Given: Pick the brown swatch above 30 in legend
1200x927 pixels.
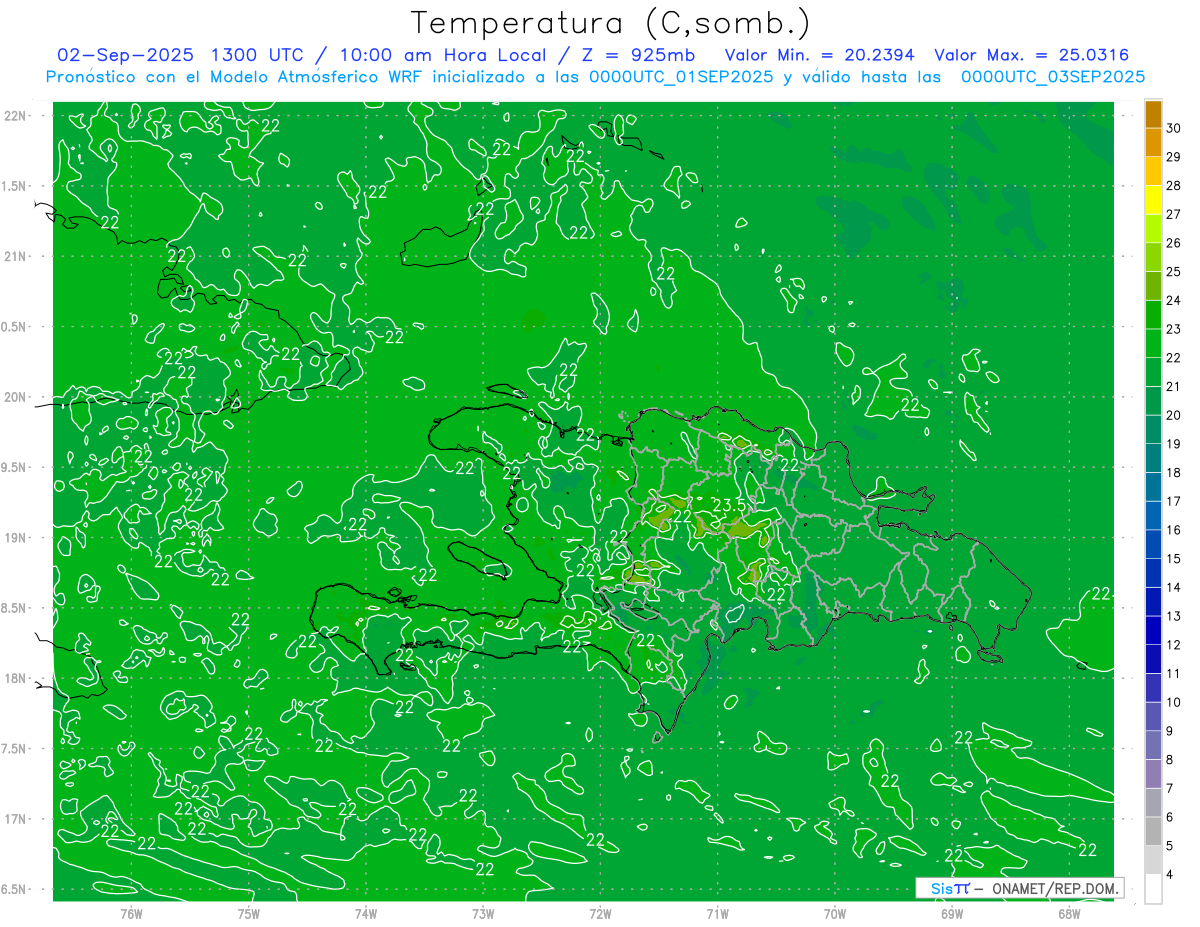Looking at the screenshot, I should click(1153, 115).
